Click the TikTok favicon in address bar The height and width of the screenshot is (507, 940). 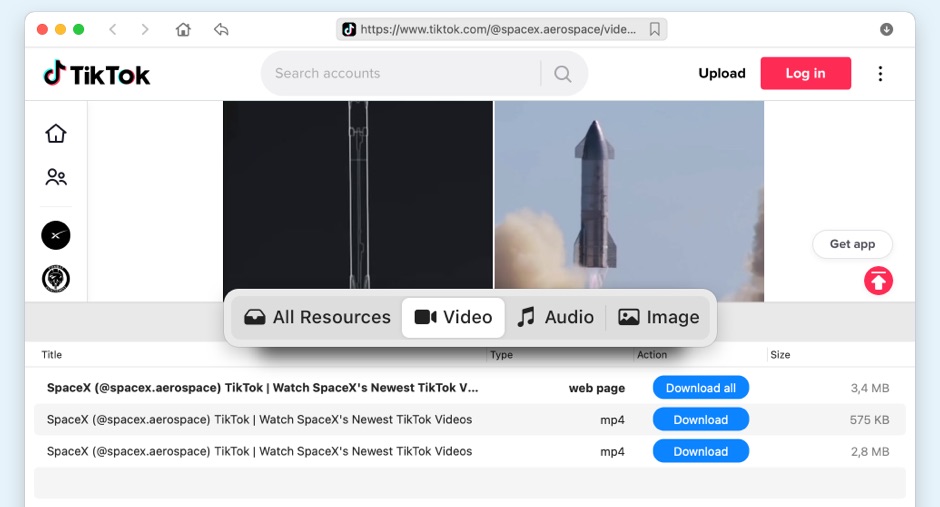(349, 29)
